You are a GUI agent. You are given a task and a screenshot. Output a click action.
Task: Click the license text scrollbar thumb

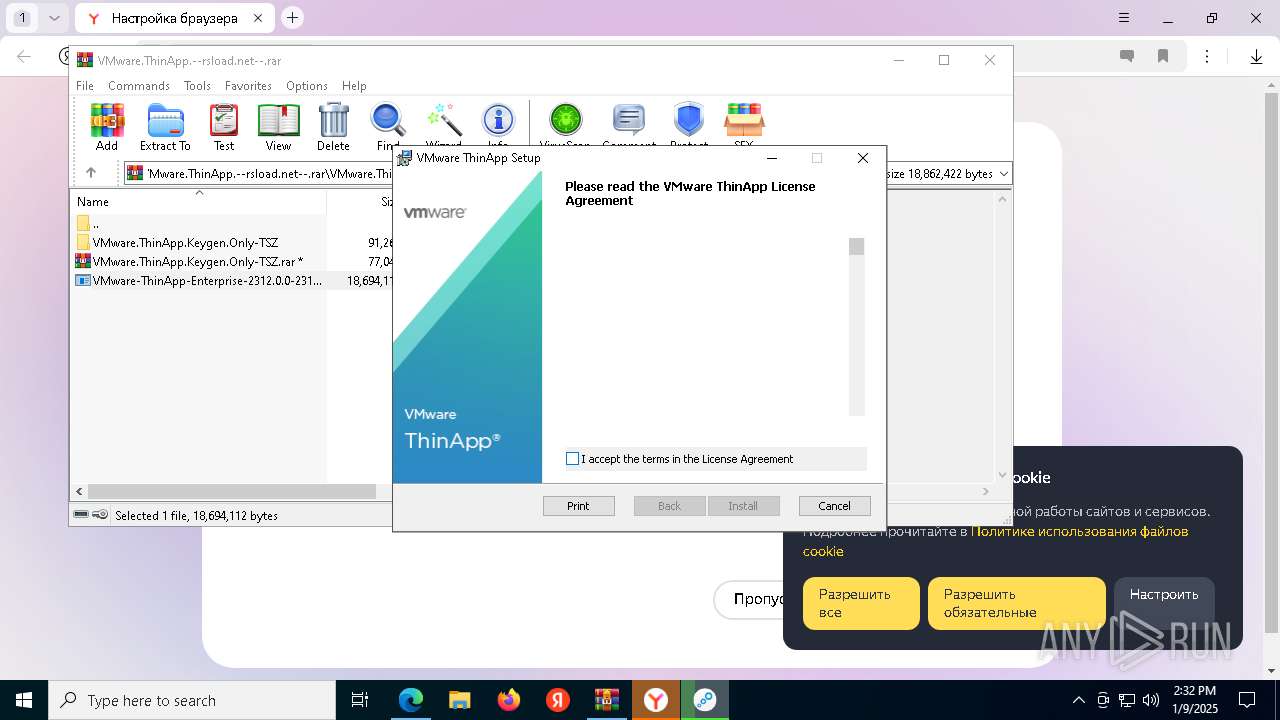click(856, 246)
